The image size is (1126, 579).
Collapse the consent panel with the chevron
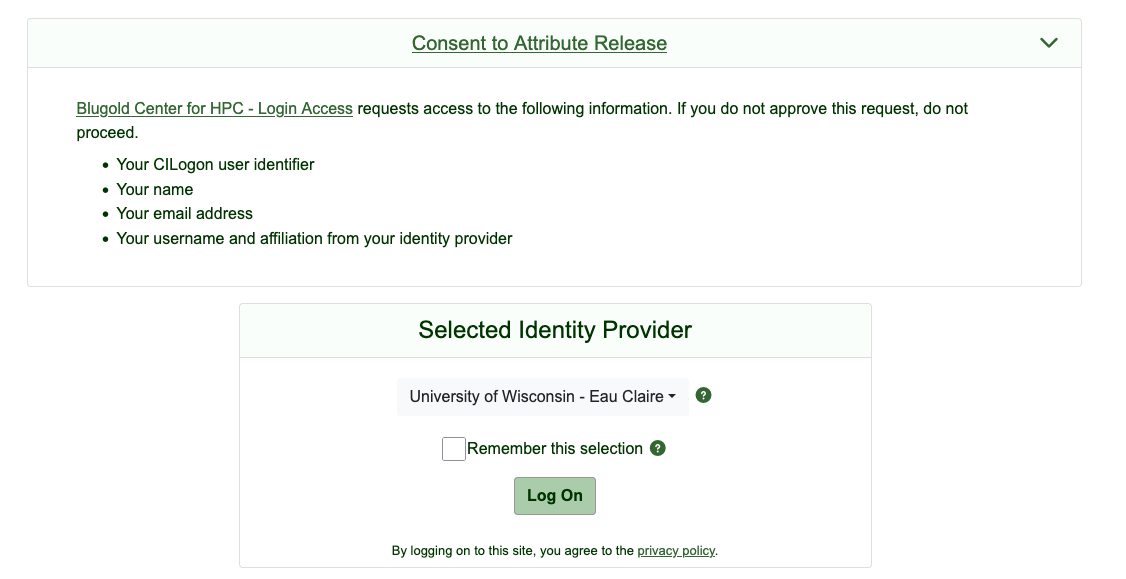1048,43
